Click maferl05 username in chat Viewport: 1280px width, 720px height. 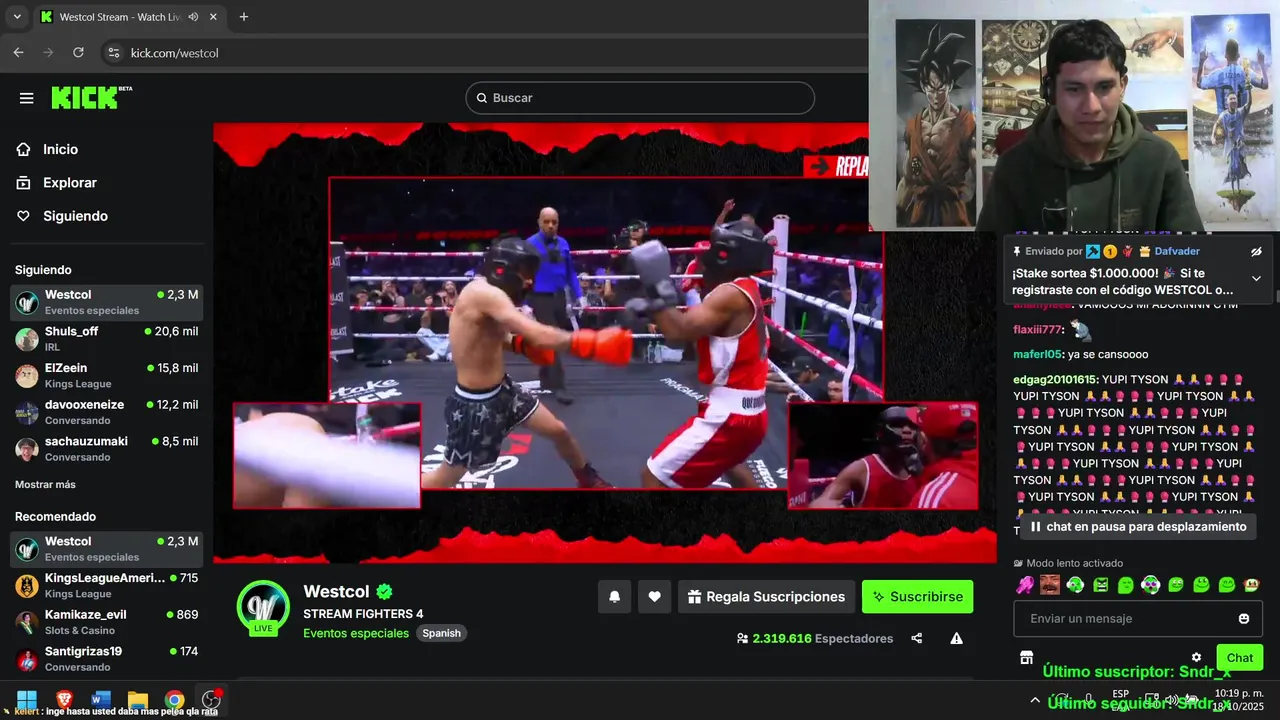[x=1037, y=354]
